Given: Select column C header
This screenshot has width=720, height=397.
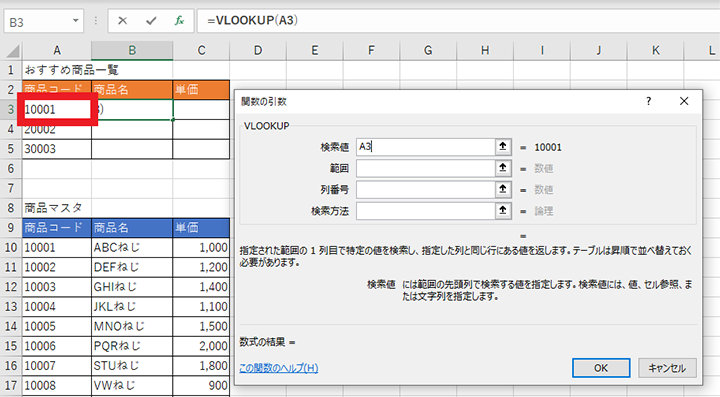Looking at the screenshot, I should [201, 50].
